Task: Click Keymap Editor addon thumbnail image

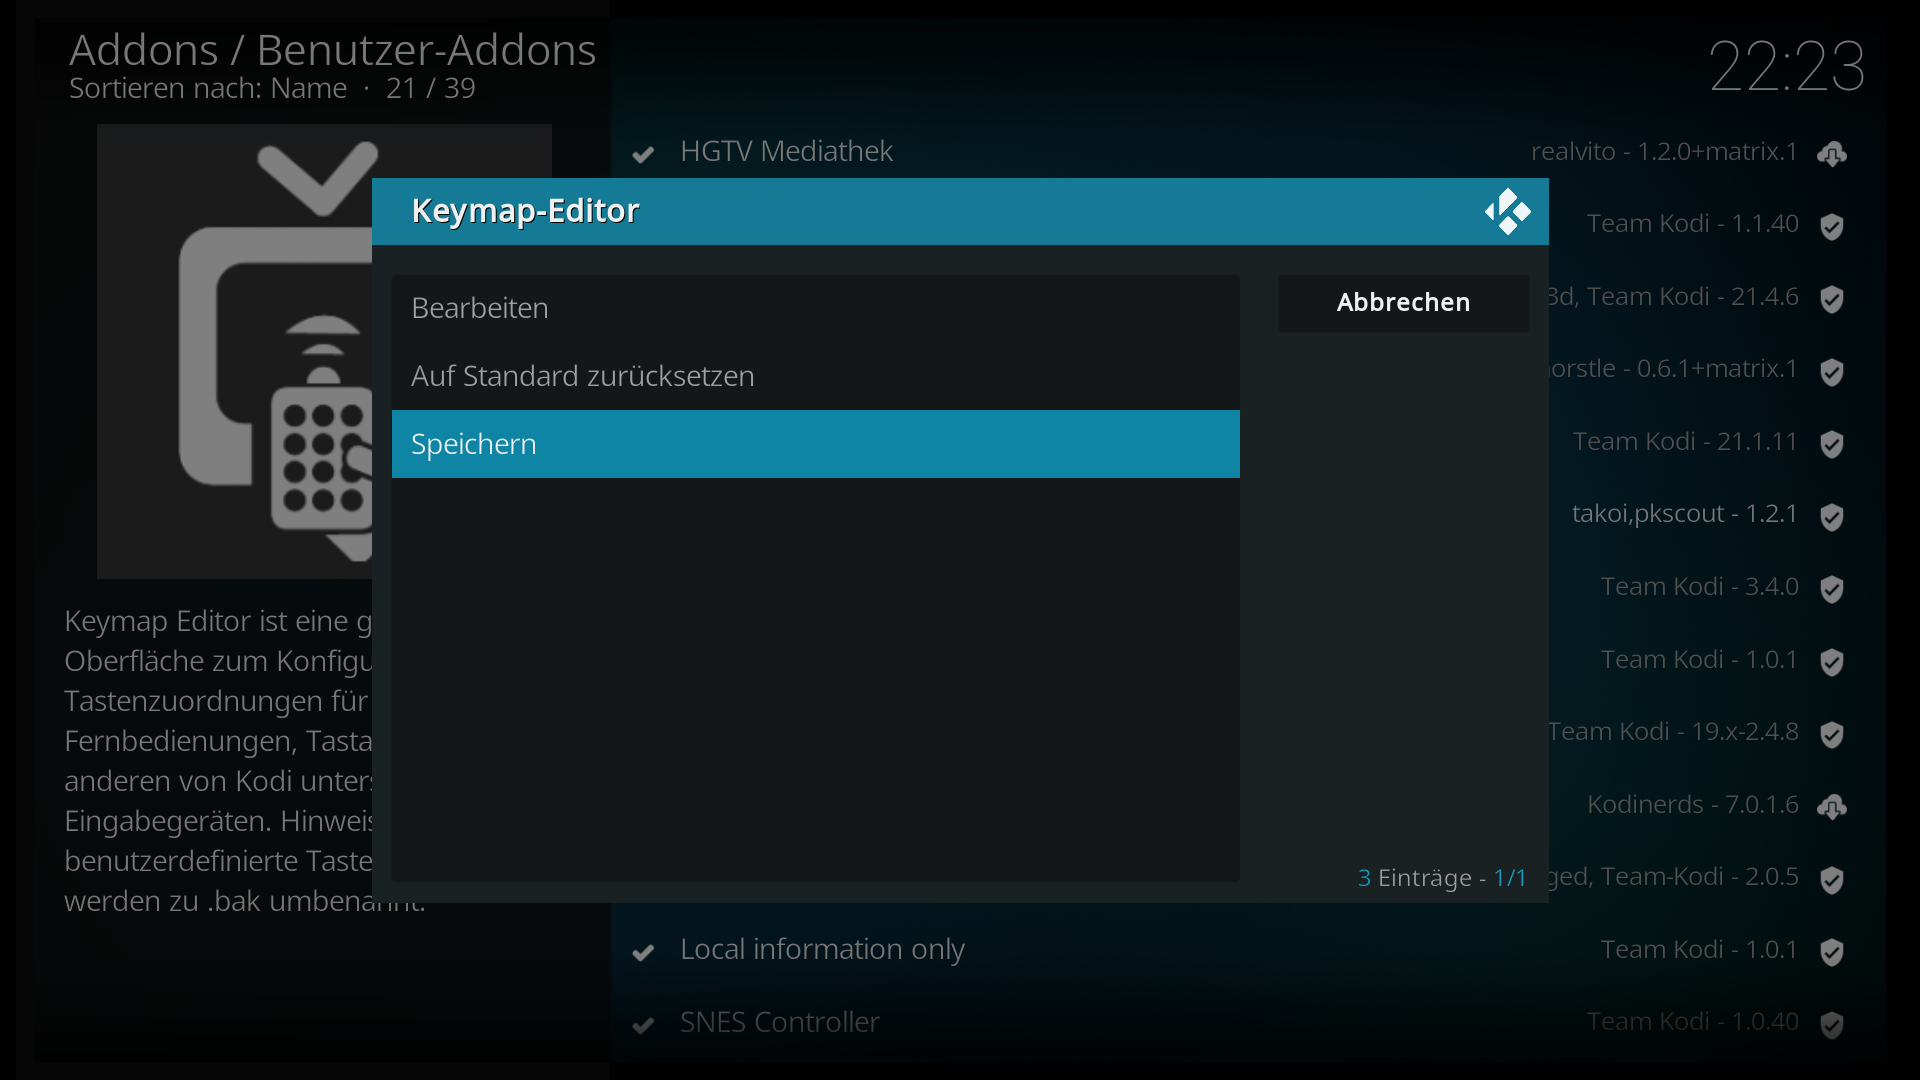Action: point(235,351)
